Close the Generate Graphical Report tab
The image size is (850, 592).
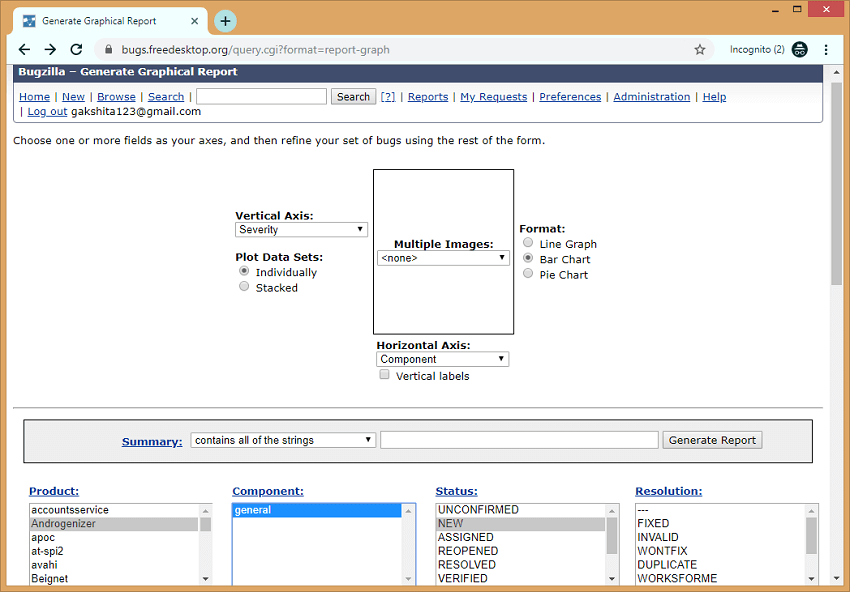(195, 21)
